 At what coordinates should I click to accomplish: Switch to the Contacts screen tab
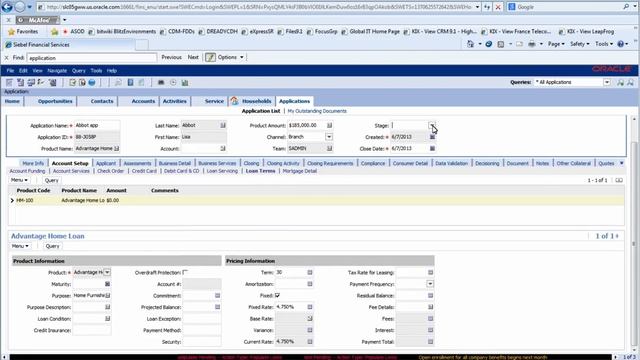click(x=102, y=101)
